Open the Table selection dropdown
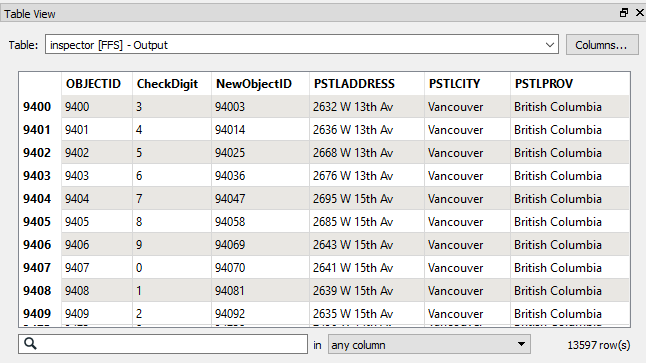Screen dimensions: 646x363 coord(302,44)
